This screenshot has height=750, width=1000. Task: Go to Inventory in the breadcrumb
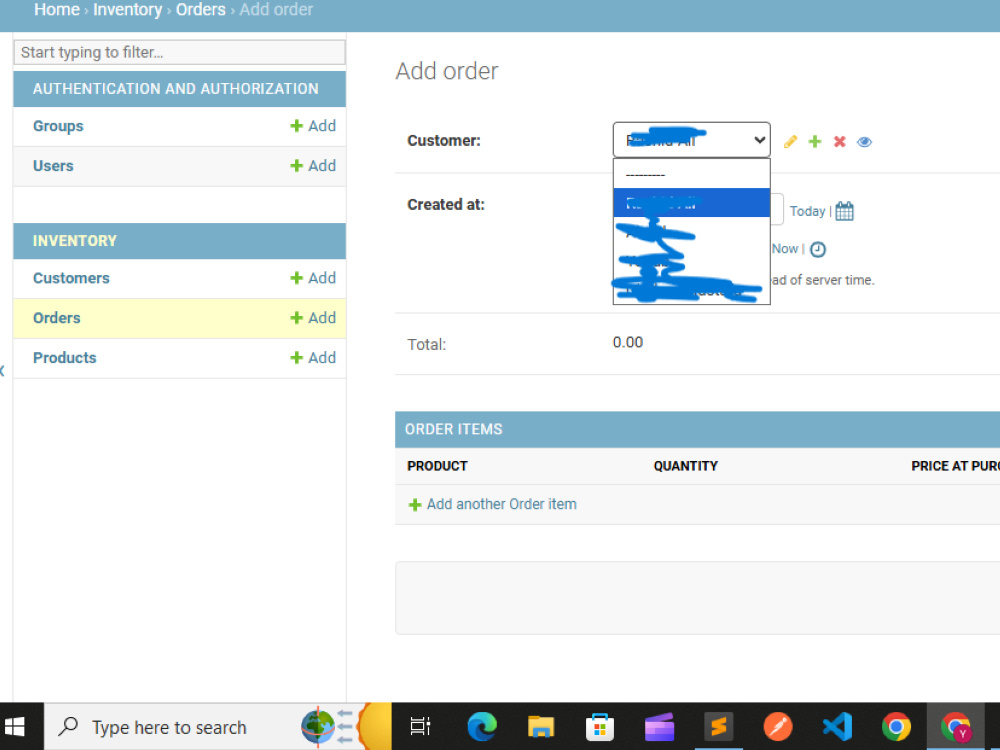128,10
